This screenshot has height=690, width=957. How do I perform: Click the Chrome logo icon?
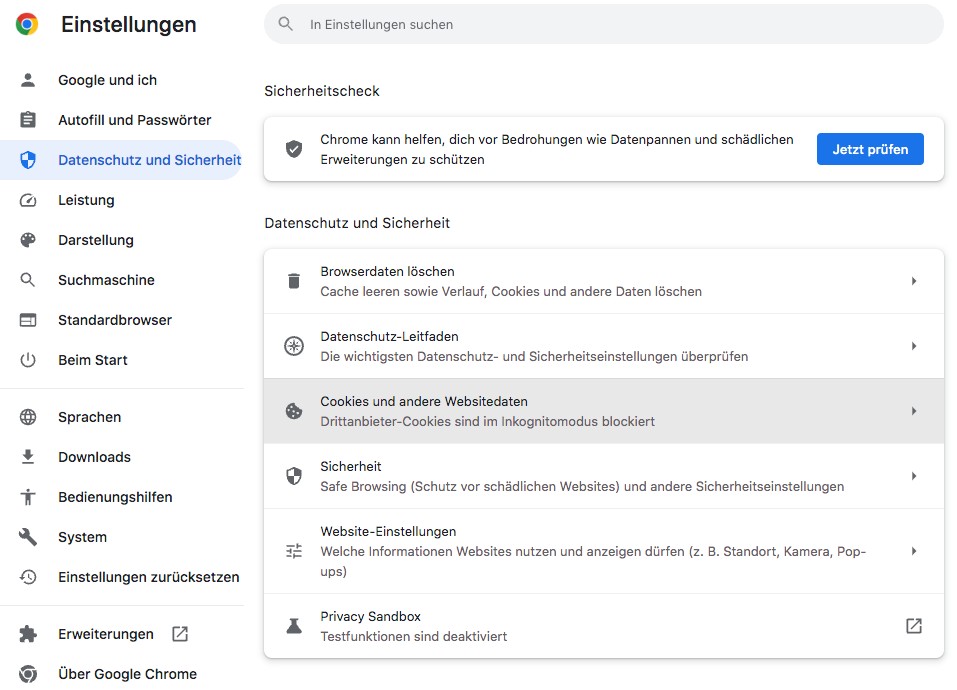(27, 25)
